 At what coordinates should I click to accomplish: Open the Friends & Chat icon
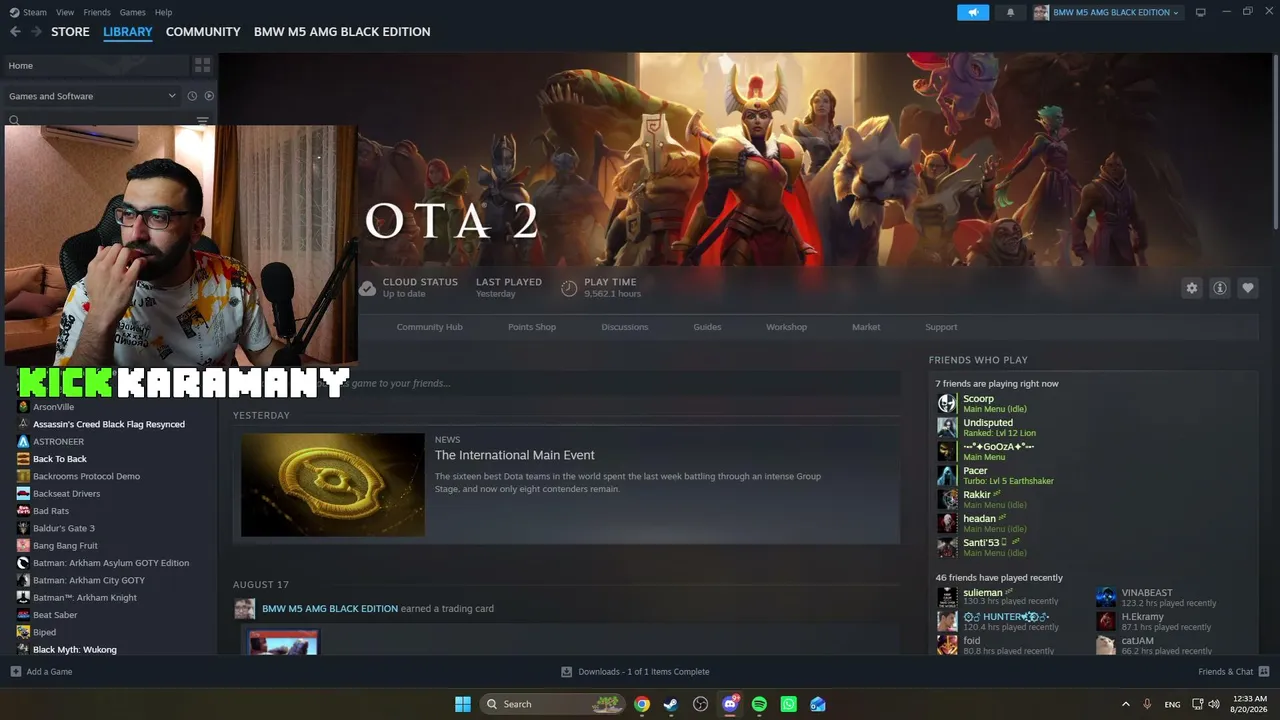click(1264, 672)
